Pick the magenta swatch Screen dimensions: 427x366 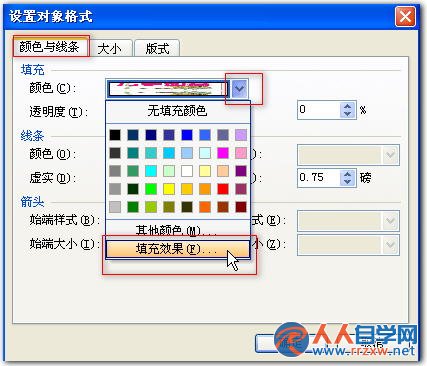(x=223, y=153)
